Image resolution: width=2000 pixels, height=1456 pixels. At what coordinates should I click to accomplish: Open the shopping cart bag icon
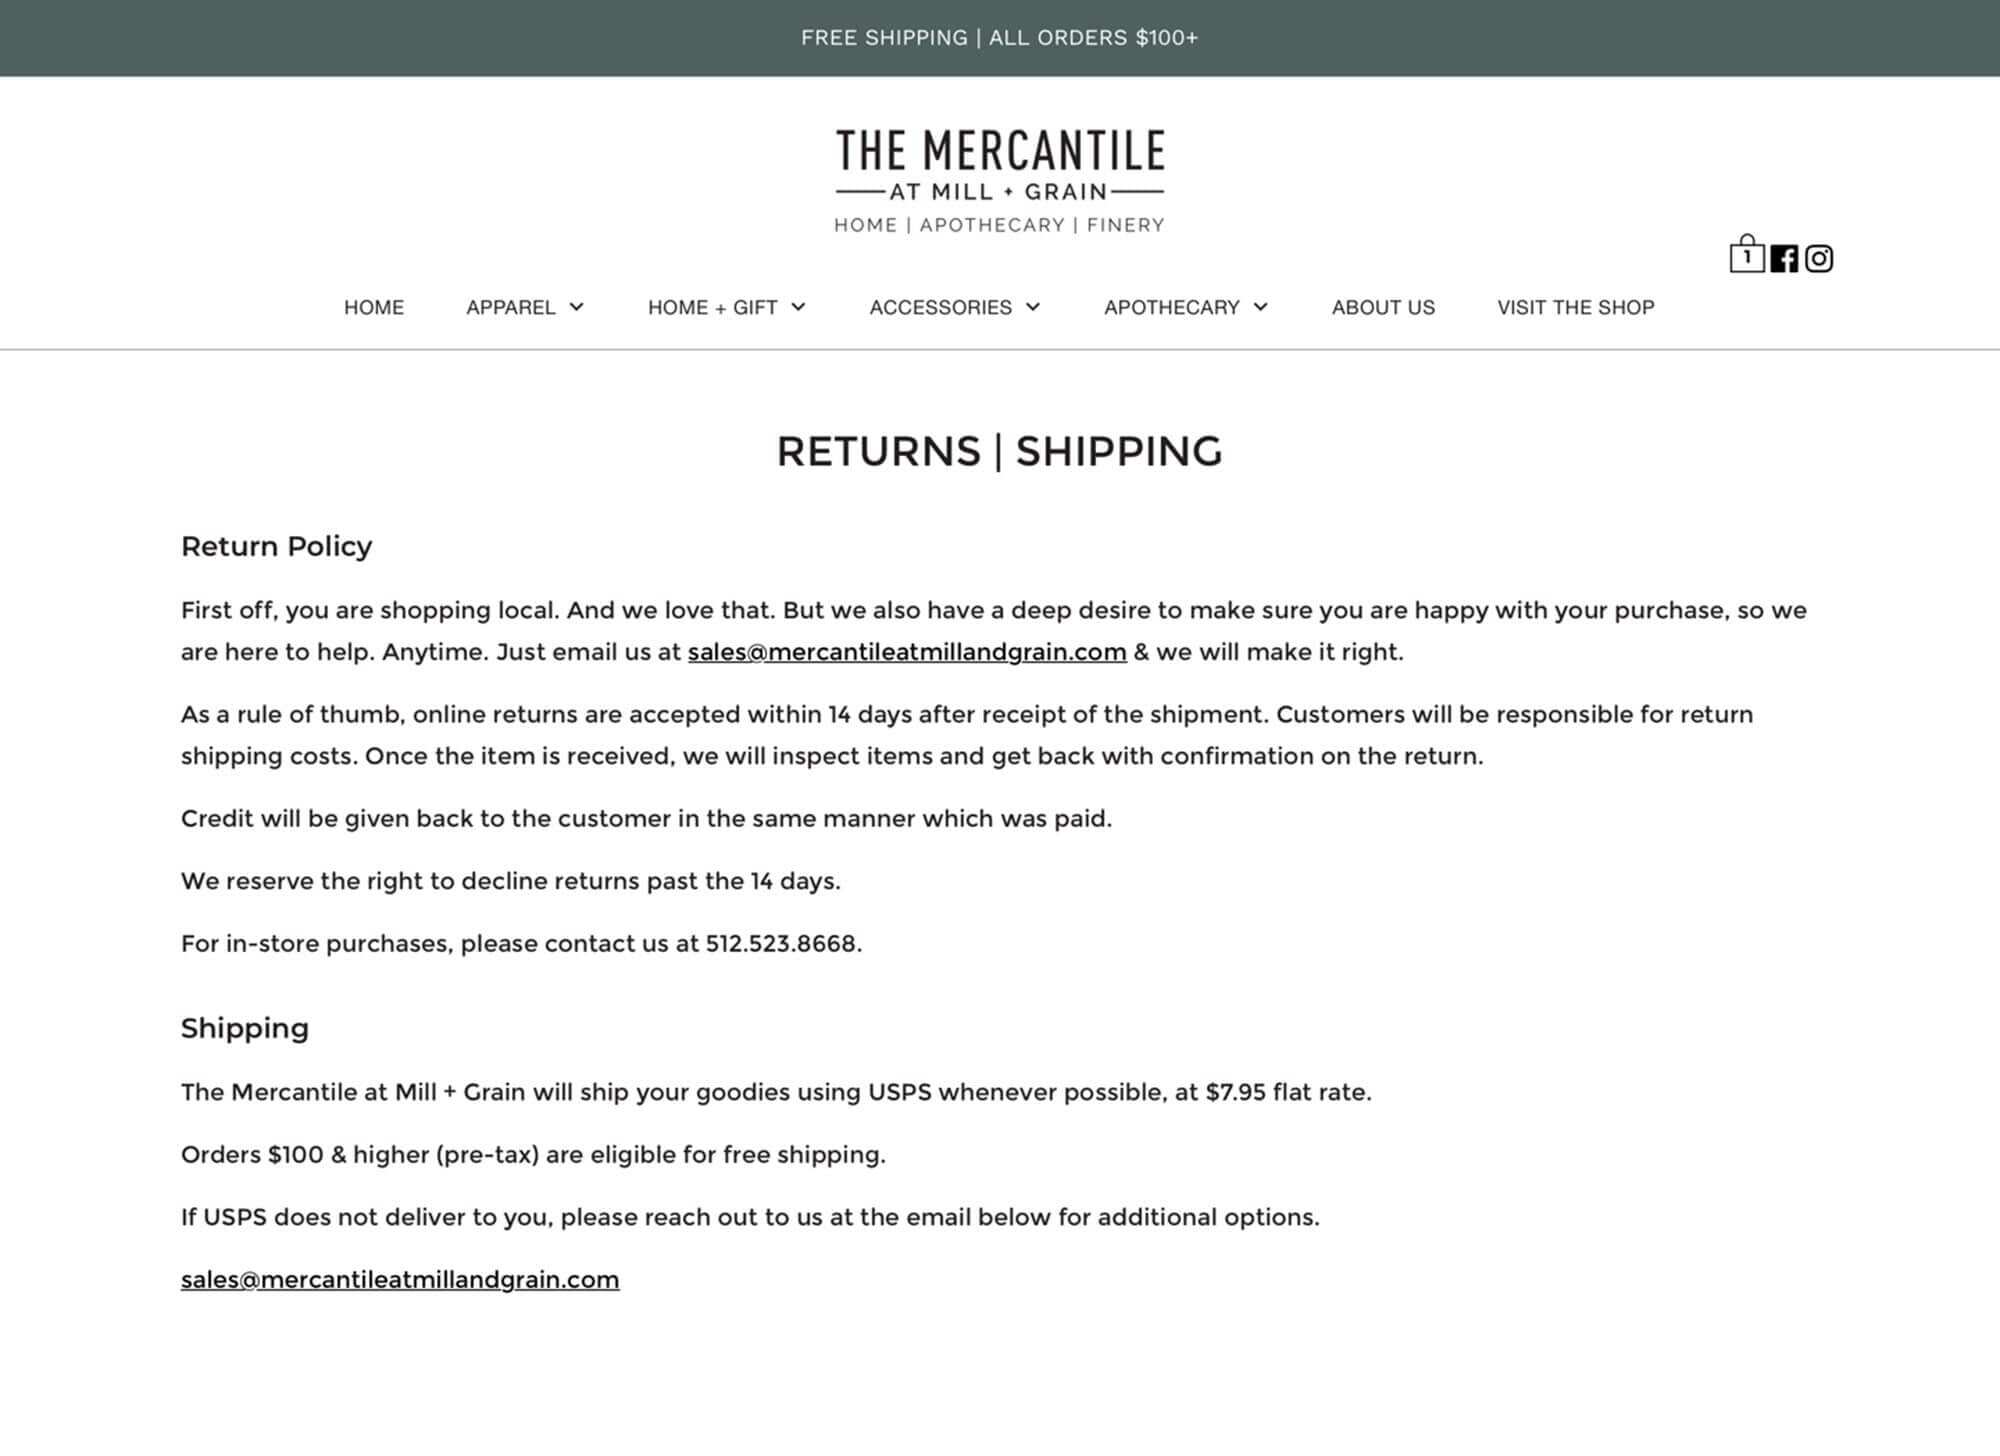[x=1746, y=255]
